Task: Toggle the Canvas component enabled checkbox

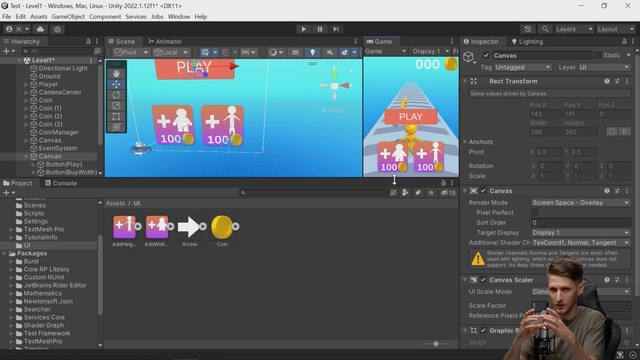Action: pyautogui.click(x=483, y=191)
